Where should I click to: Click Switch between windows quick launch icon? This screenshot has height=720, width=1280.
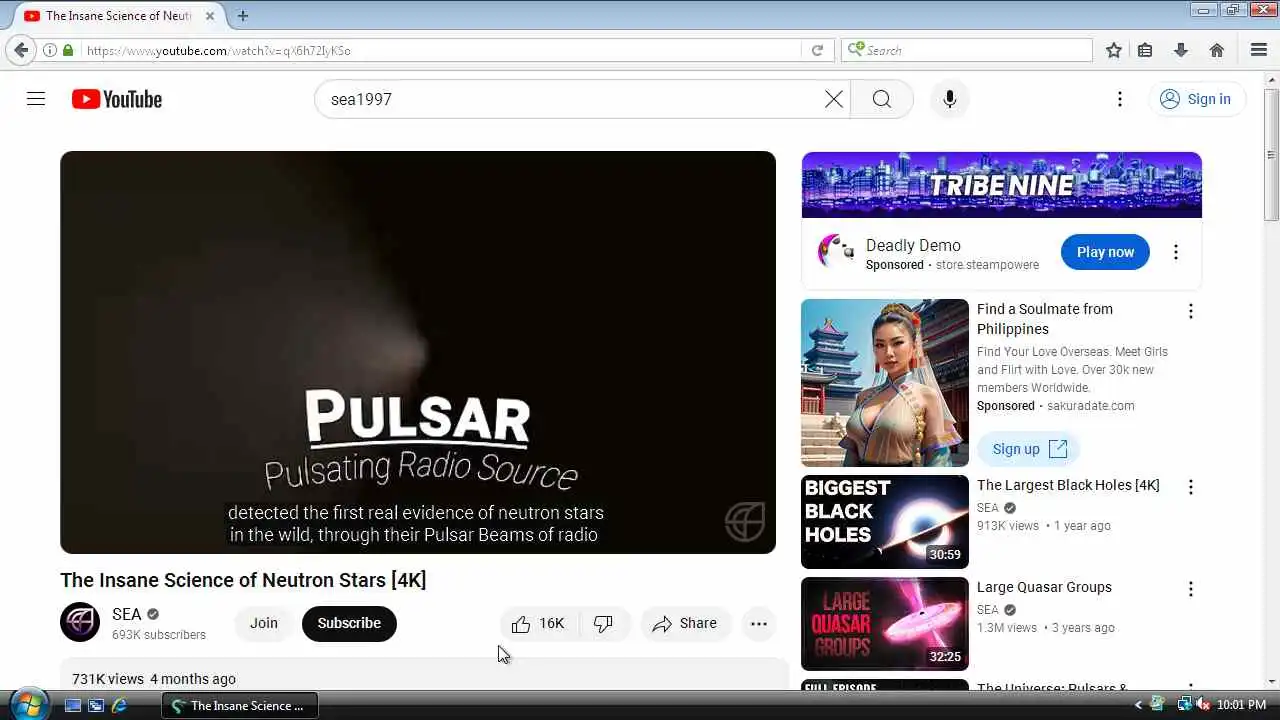coord(96,705)
